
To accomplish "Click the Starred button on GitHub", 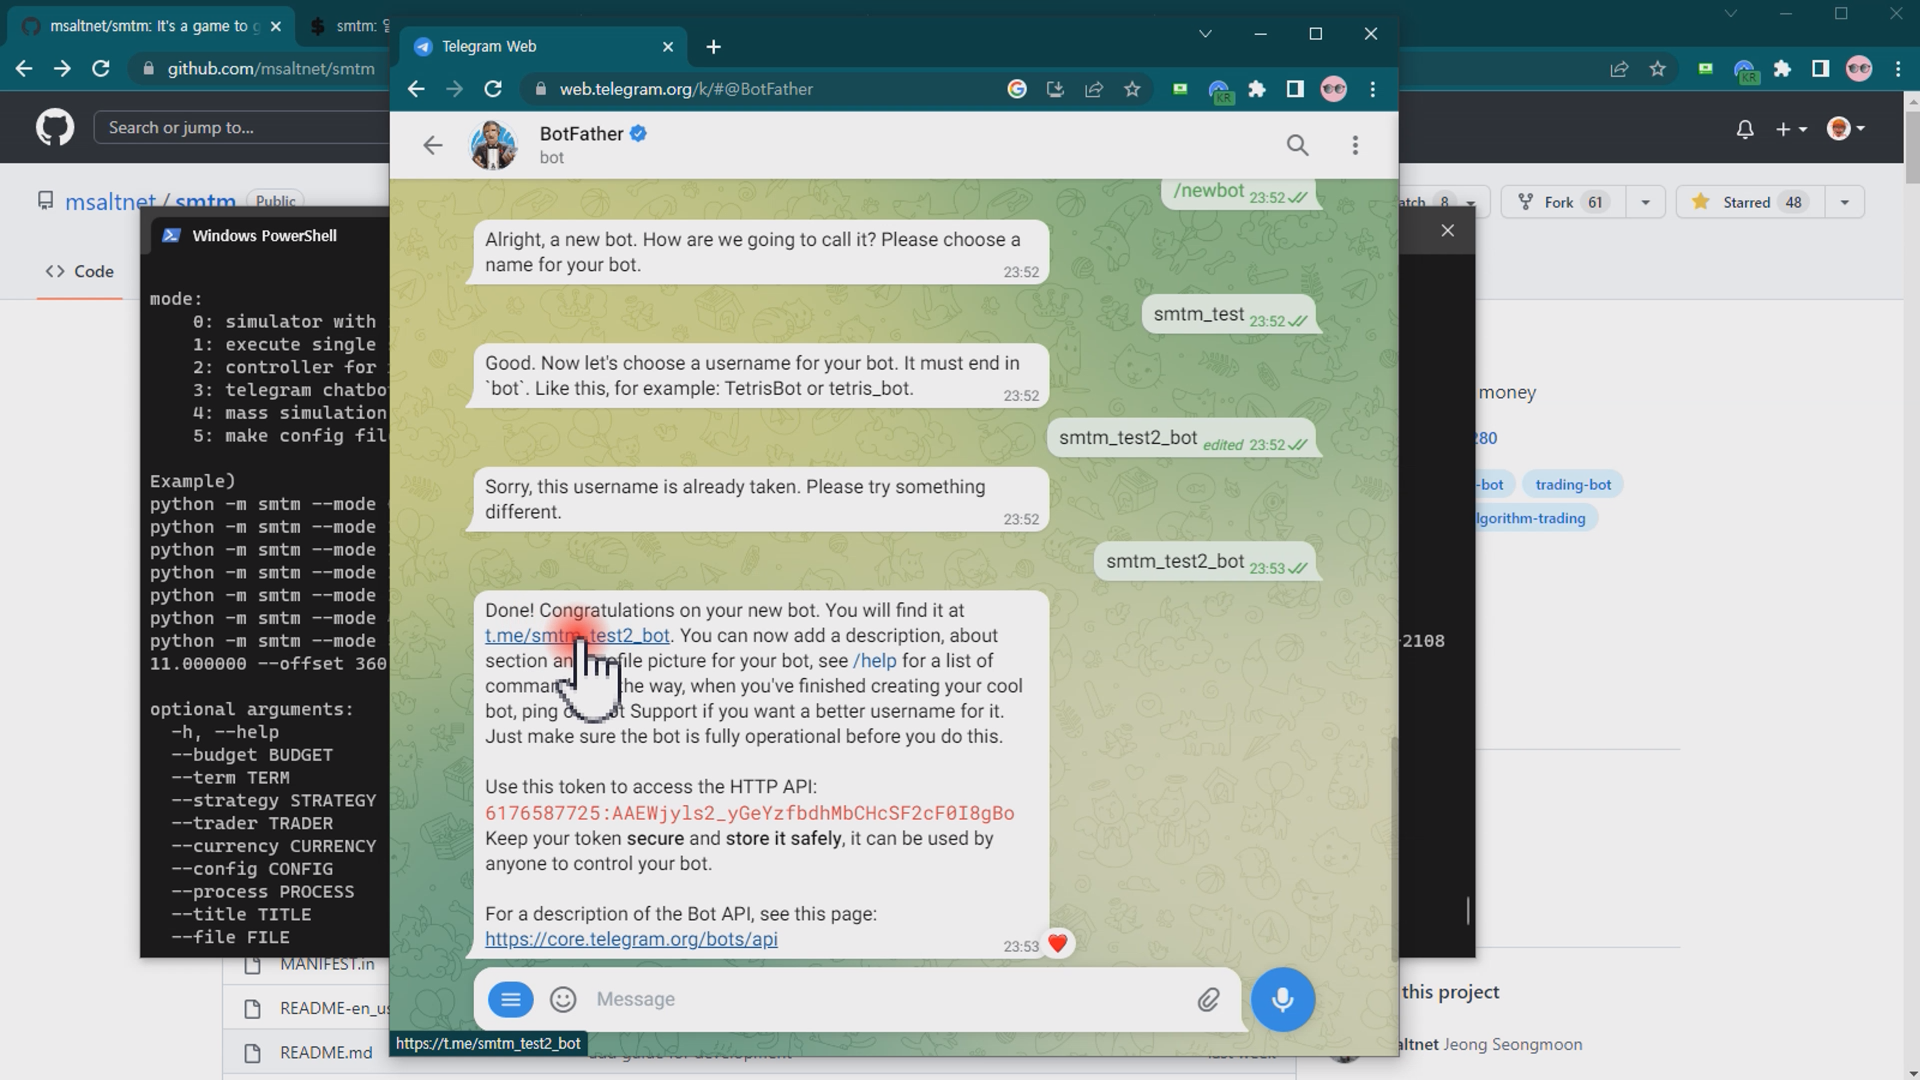I will tap(1750, 202).
